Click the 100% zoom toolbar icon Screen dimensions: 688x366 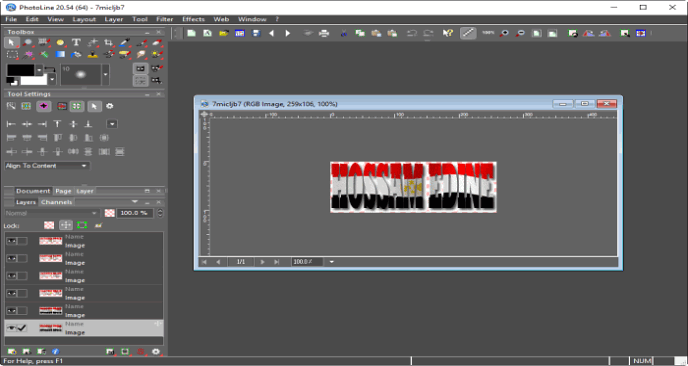coord(488,33)
